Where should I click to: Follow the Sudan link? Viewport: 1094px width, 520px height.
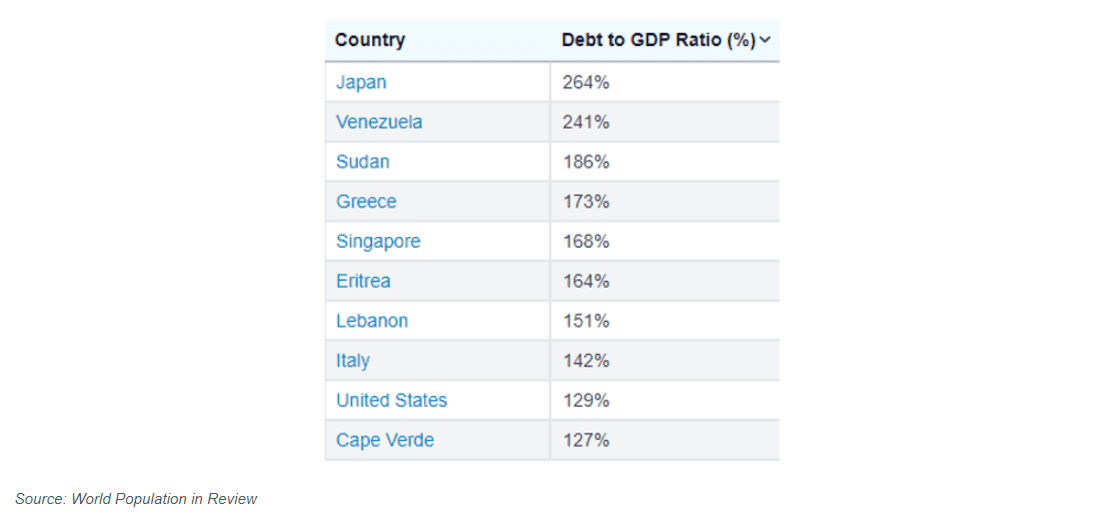pyautogui.click(x=363, y=162)
